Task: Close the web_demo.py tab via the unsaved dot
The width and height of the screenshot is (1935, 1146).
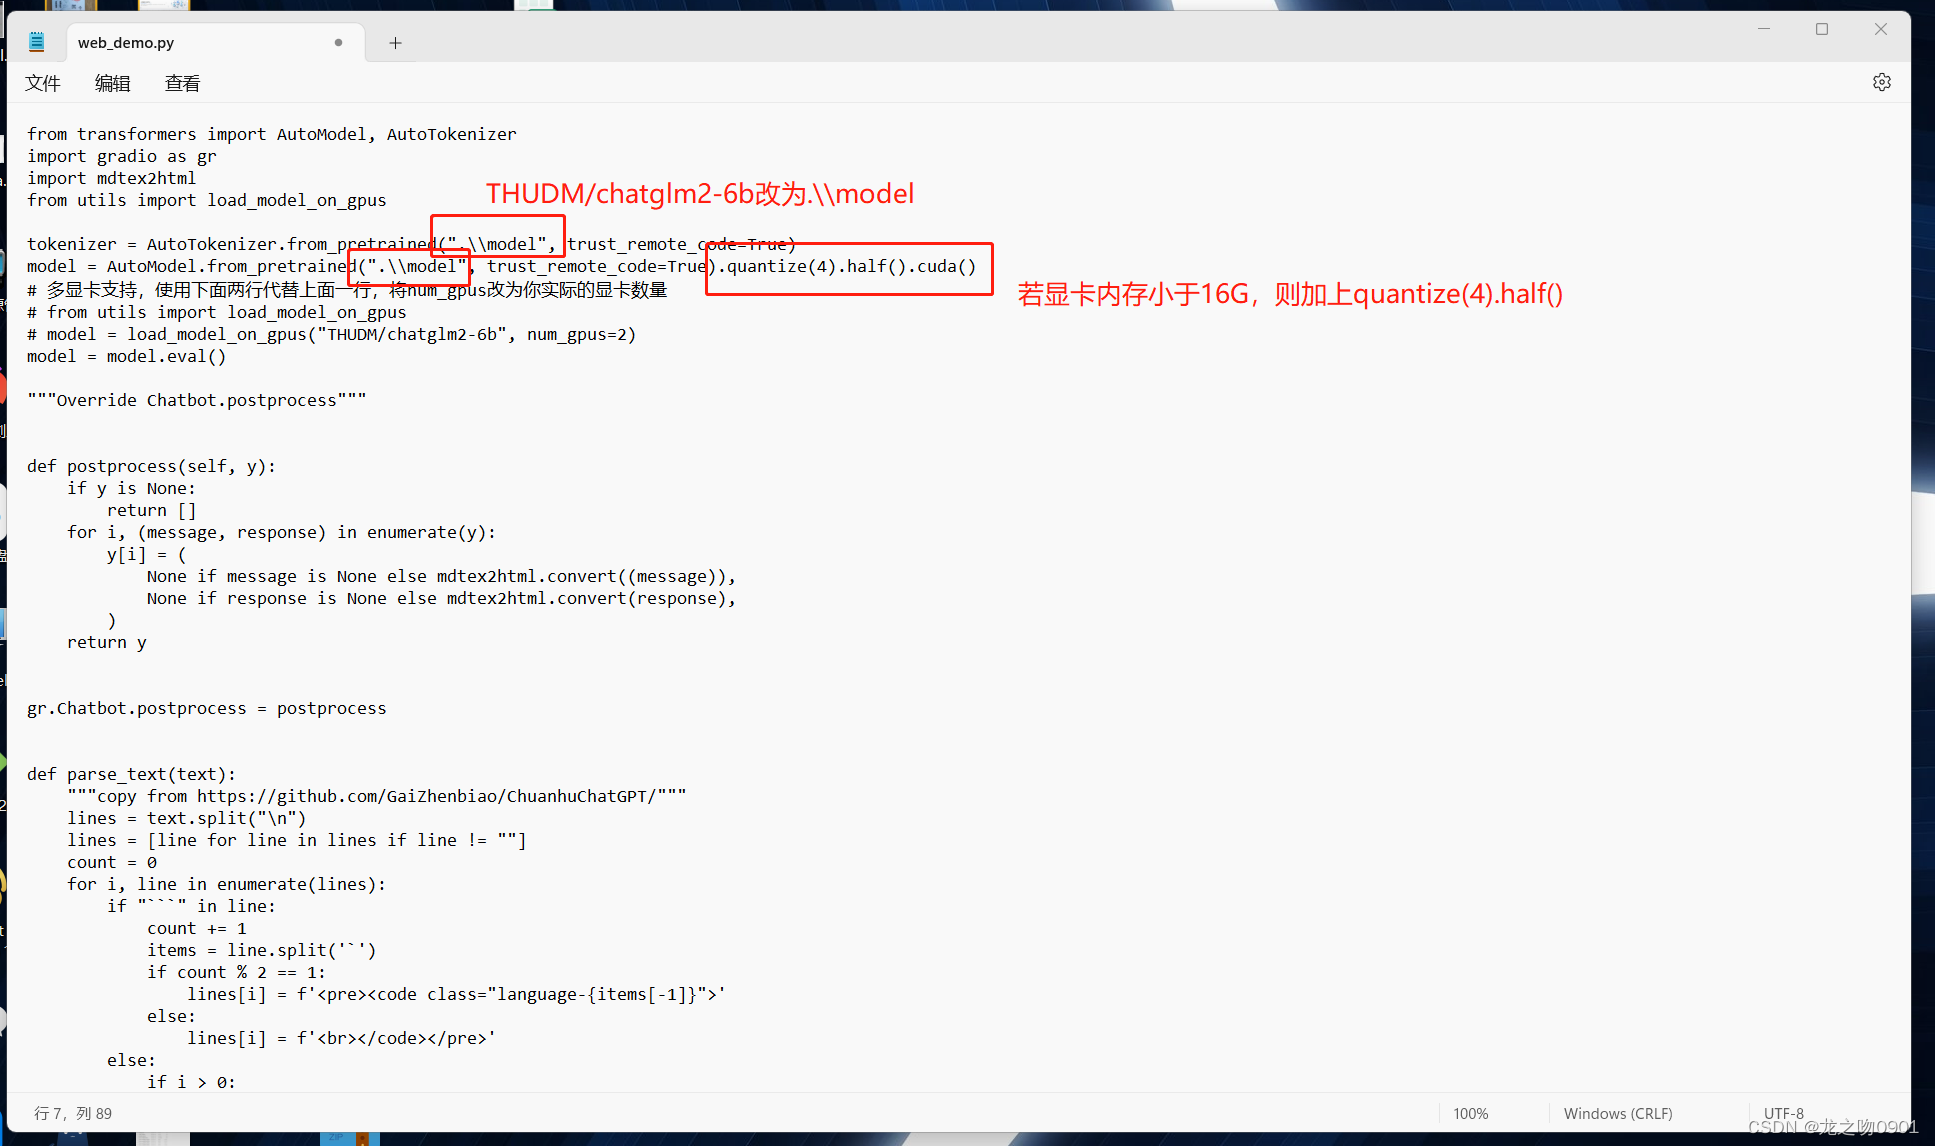Action: pyautogui.click(x=338, y=42)
